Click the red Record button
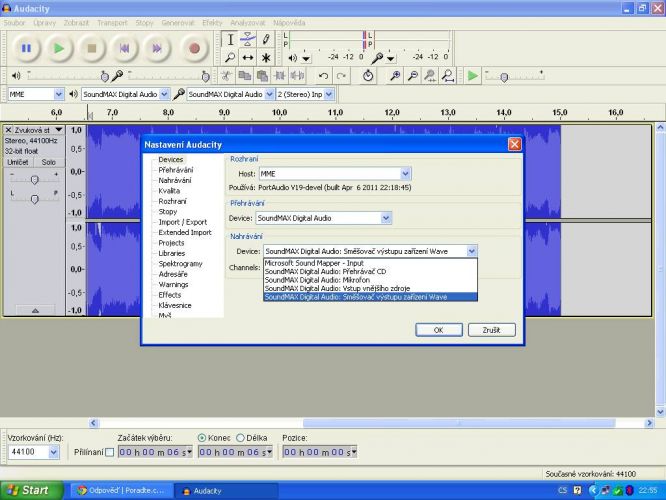666x500 pixels. pos(194,48)
